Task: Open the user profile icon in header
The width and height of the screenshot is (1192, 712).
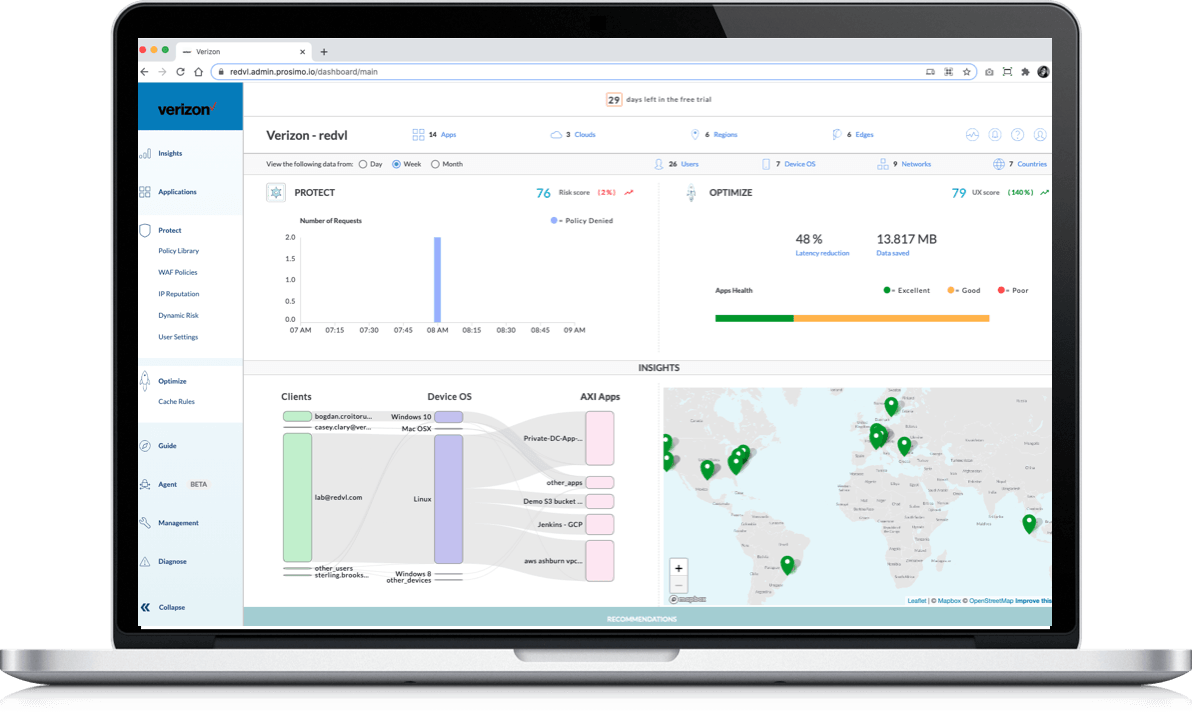Action: click(x=1040, y=134)
